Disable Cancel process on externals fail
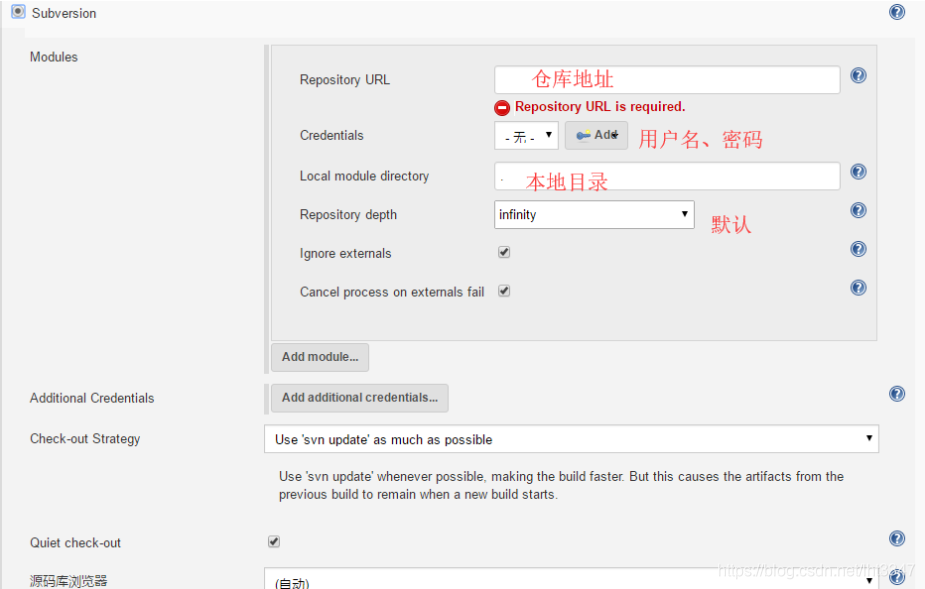The height and width of the screenshot is (589, 925). point(504,290)
